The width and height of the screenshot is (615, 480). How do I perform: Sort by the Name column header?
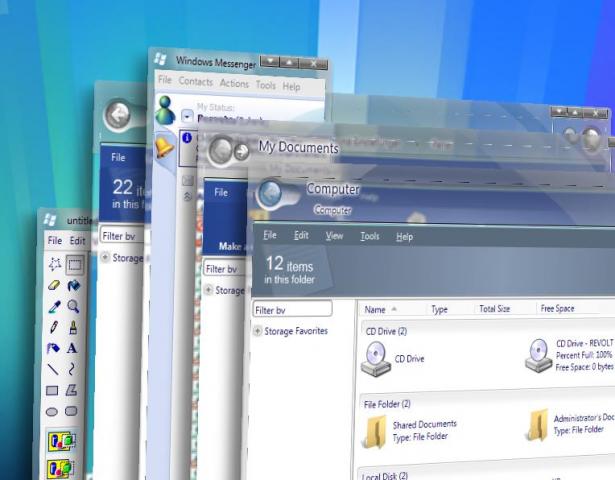(x=376, y=309)
